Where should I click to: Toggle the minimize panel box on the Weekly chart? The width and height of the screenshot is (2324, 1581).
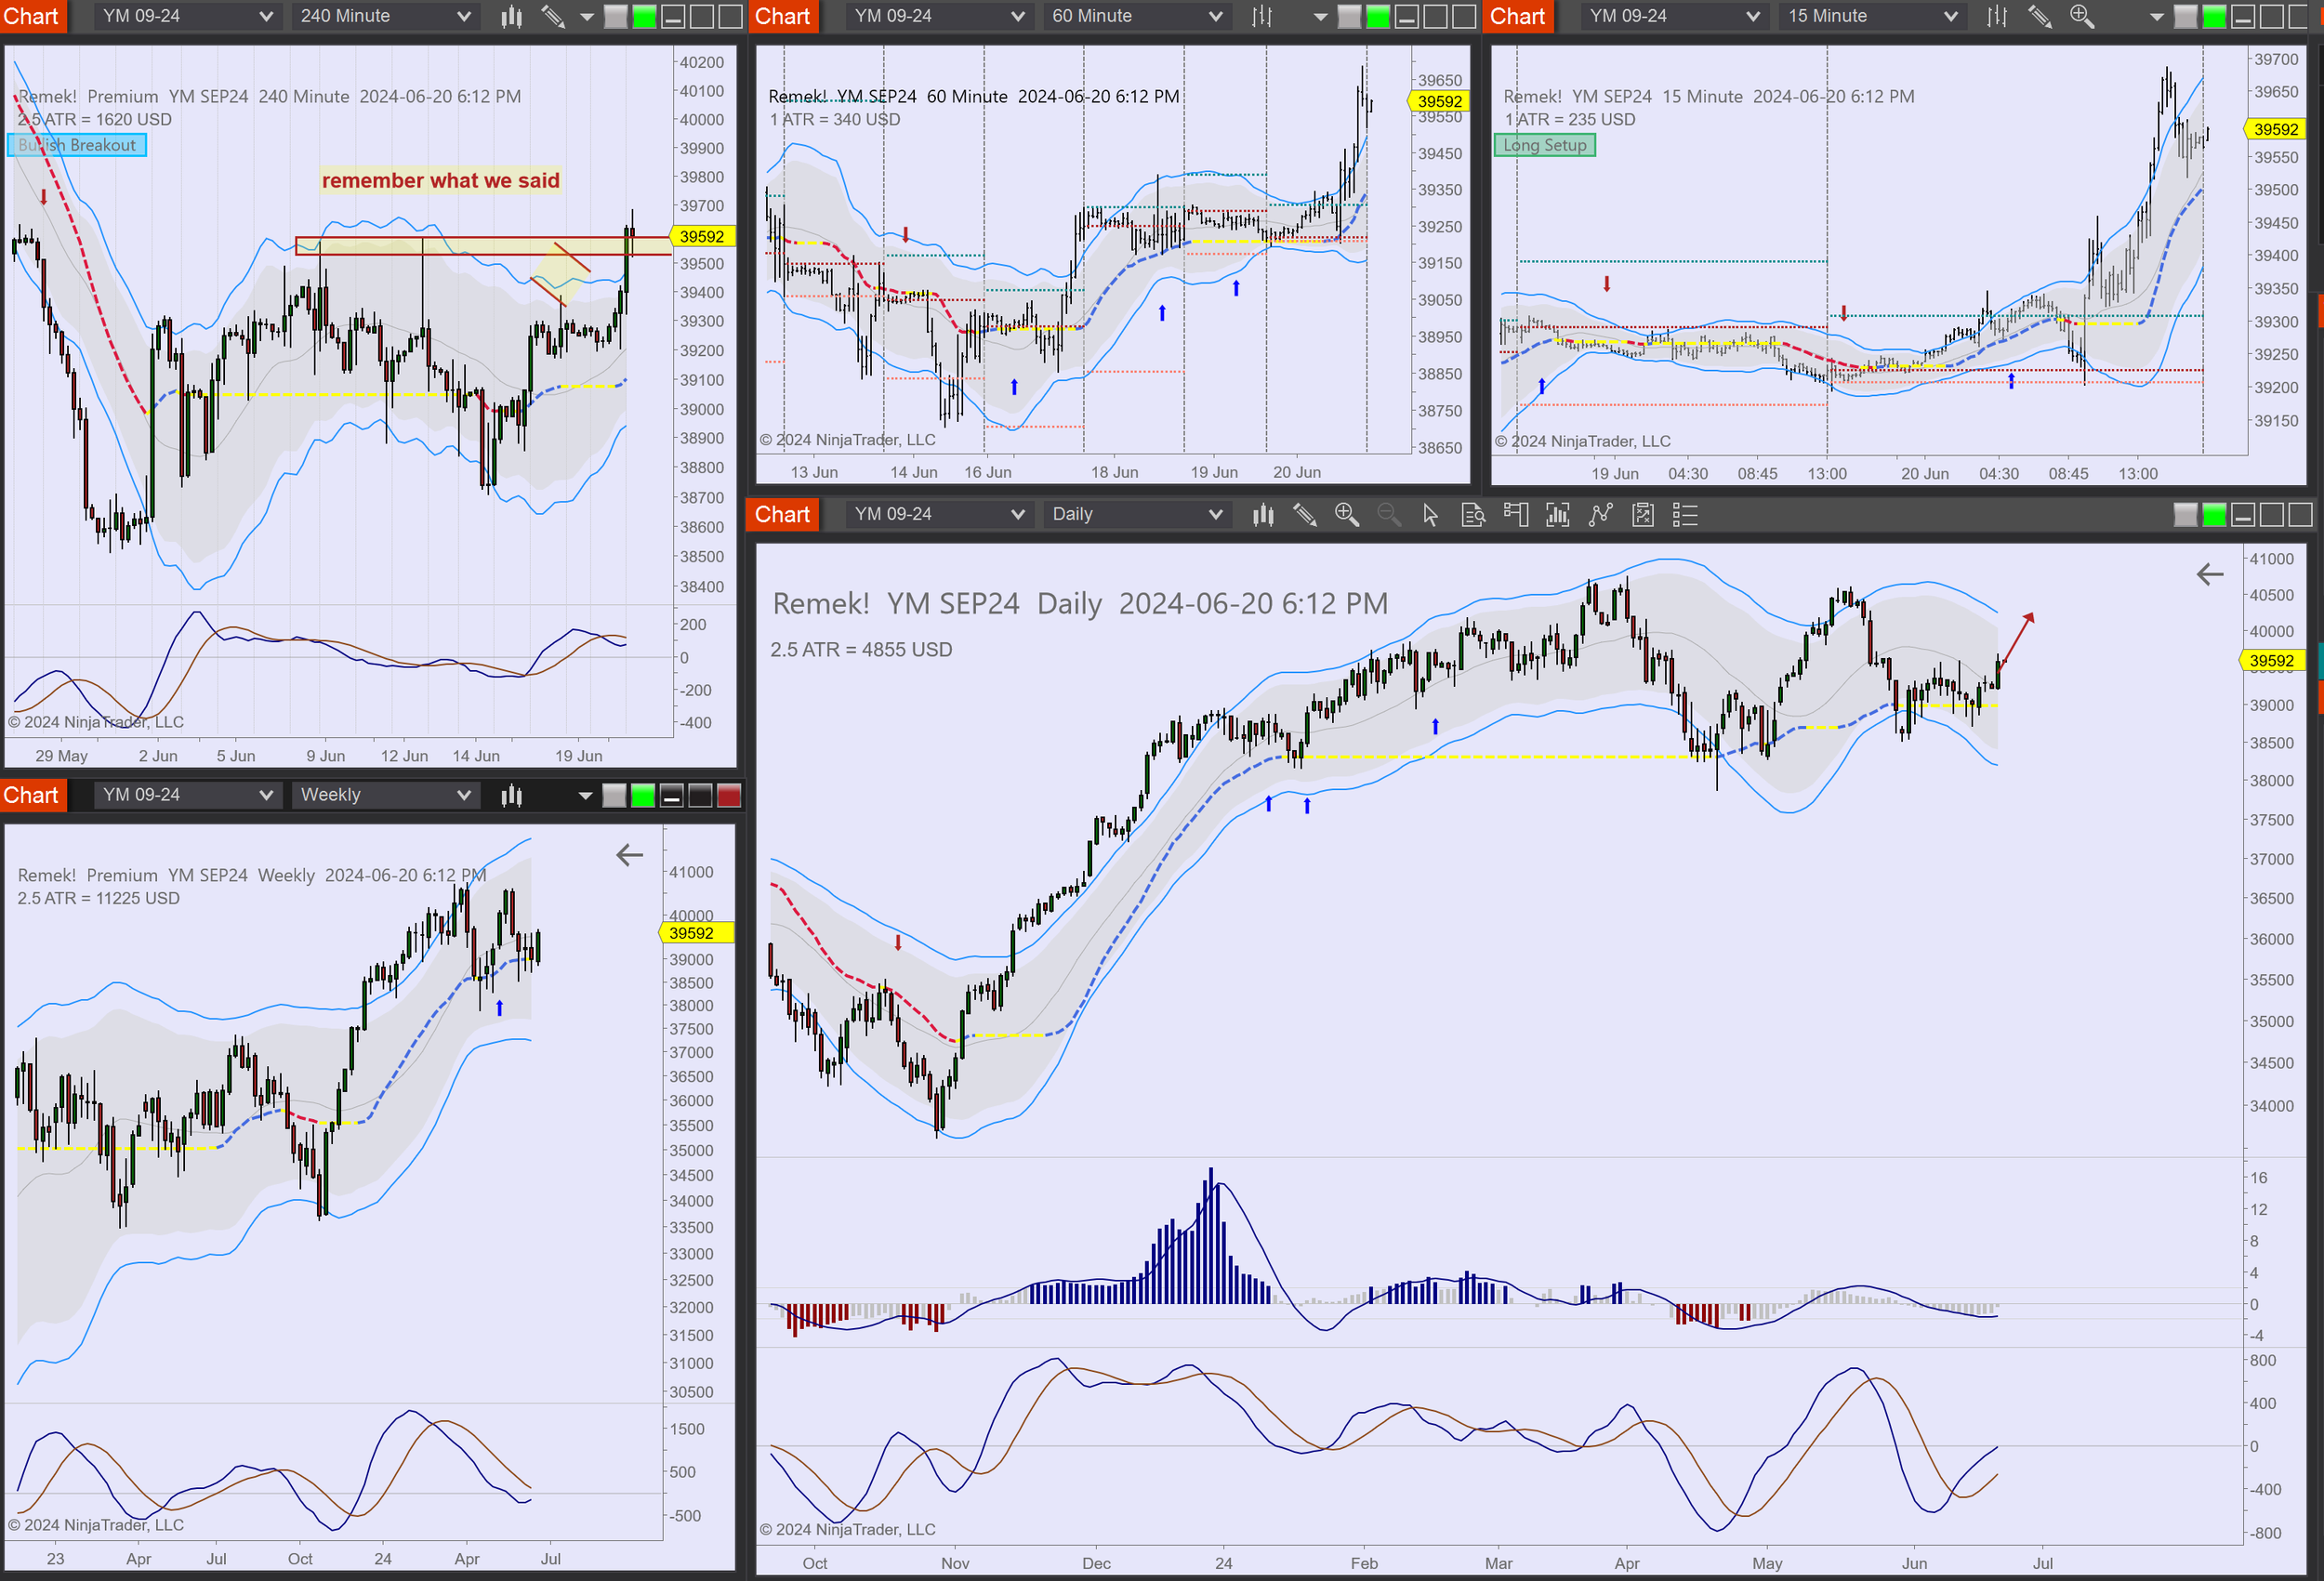coord(670,795)
